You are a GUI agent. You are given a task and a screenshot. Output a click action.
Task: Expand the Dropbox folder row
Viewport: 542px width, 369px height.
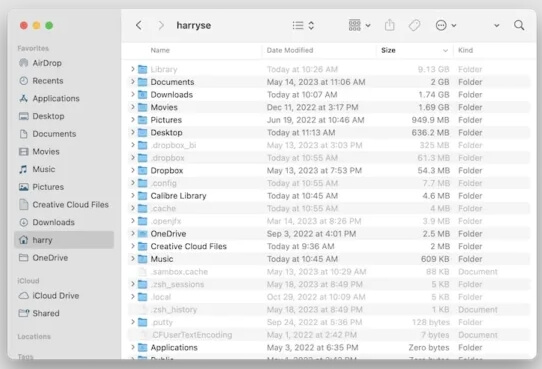(133, 170)
